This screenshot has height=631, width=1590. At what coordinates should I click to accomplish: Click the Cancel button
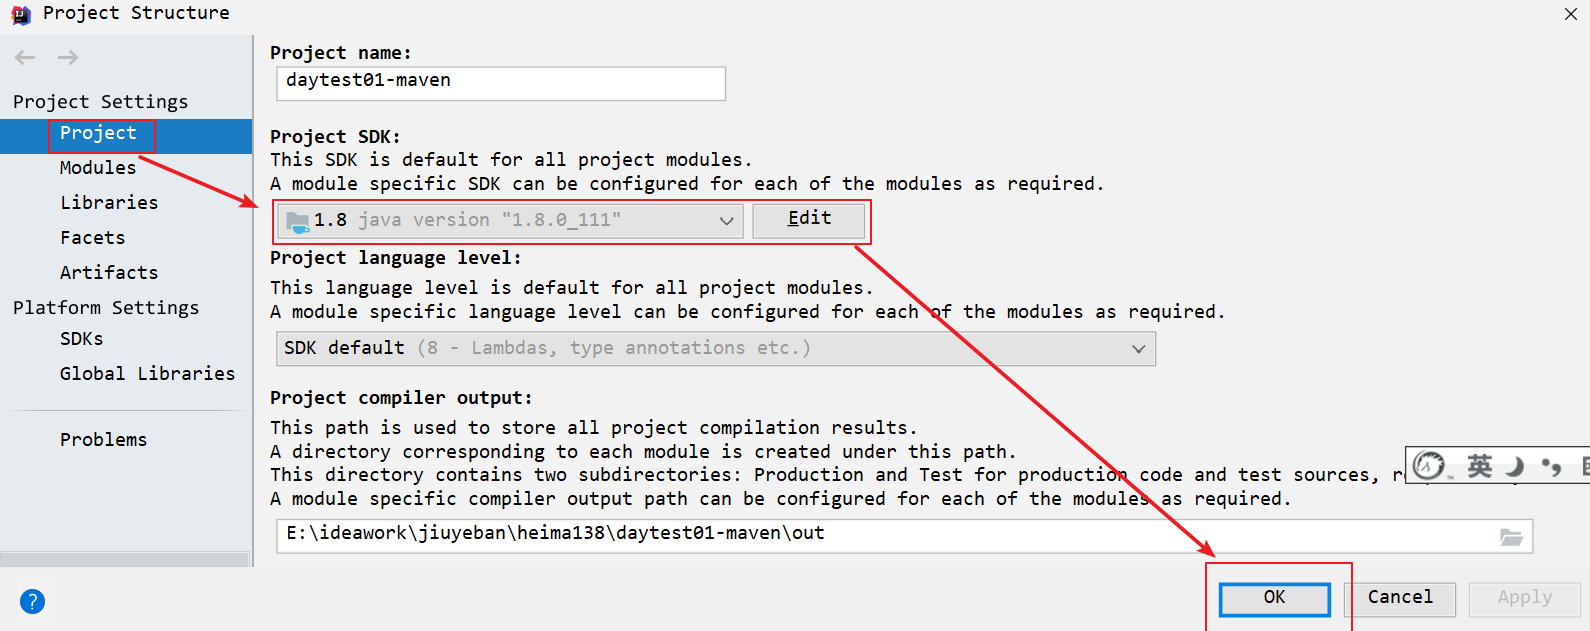(x=1399, y=598)
